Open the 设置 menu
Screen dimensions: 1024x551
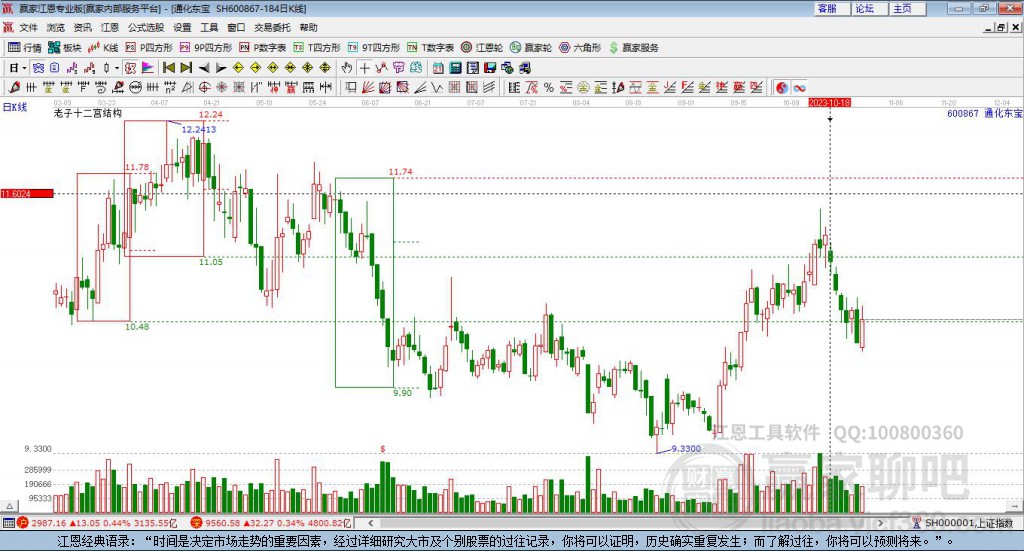pyautogui.click(x=182, y=27)
